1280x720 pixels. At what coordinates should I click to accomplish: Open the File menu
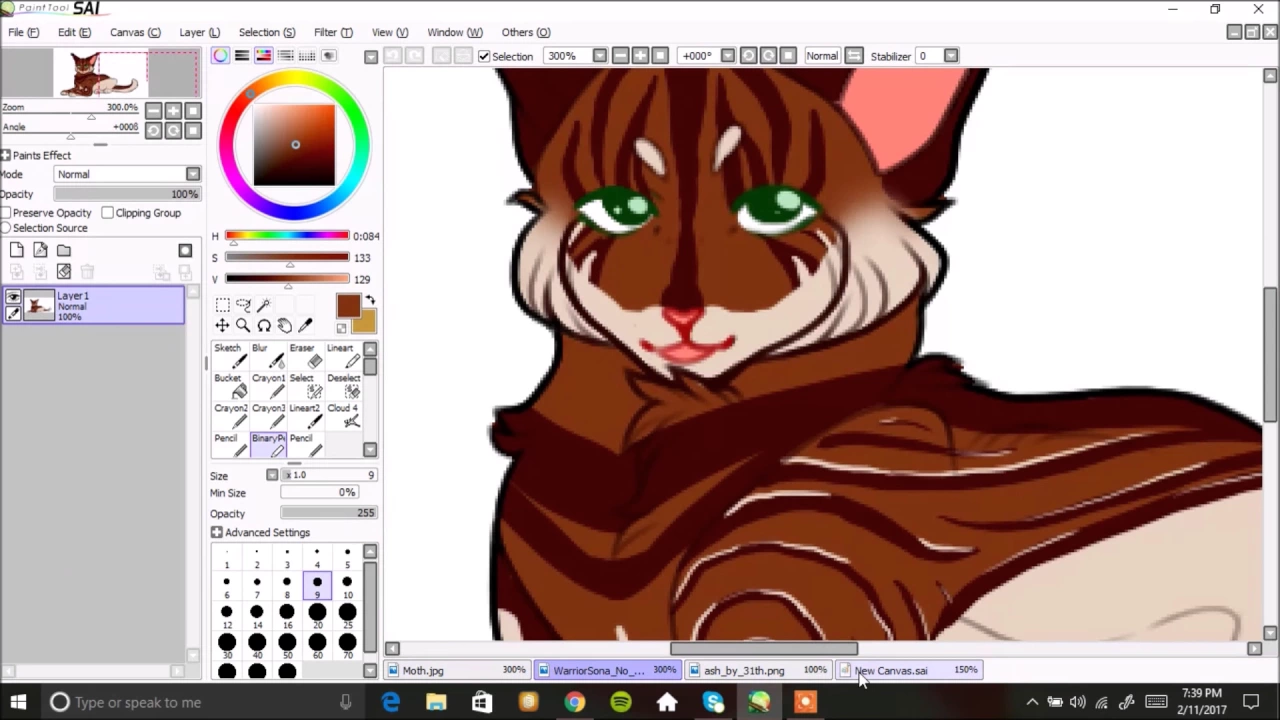coord(23,32)
